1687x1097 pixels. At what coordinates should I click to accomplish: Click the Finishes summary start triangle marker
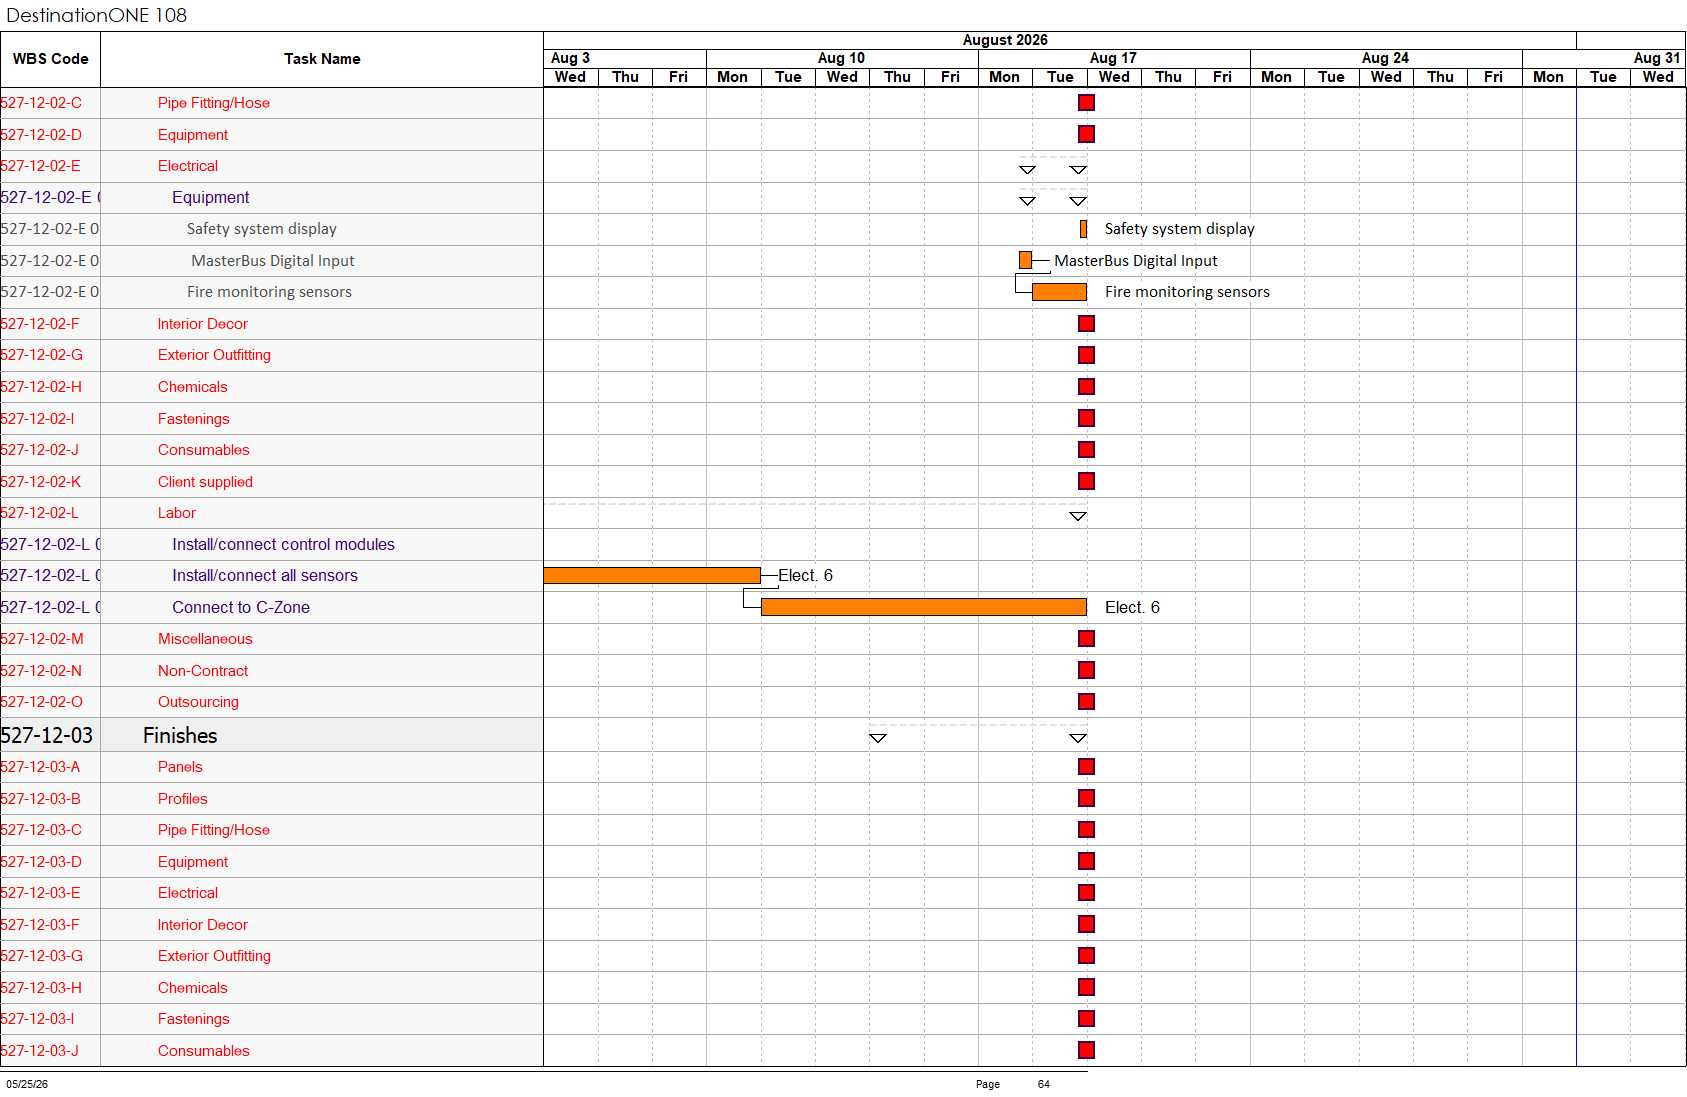click(x=878, y=738)
